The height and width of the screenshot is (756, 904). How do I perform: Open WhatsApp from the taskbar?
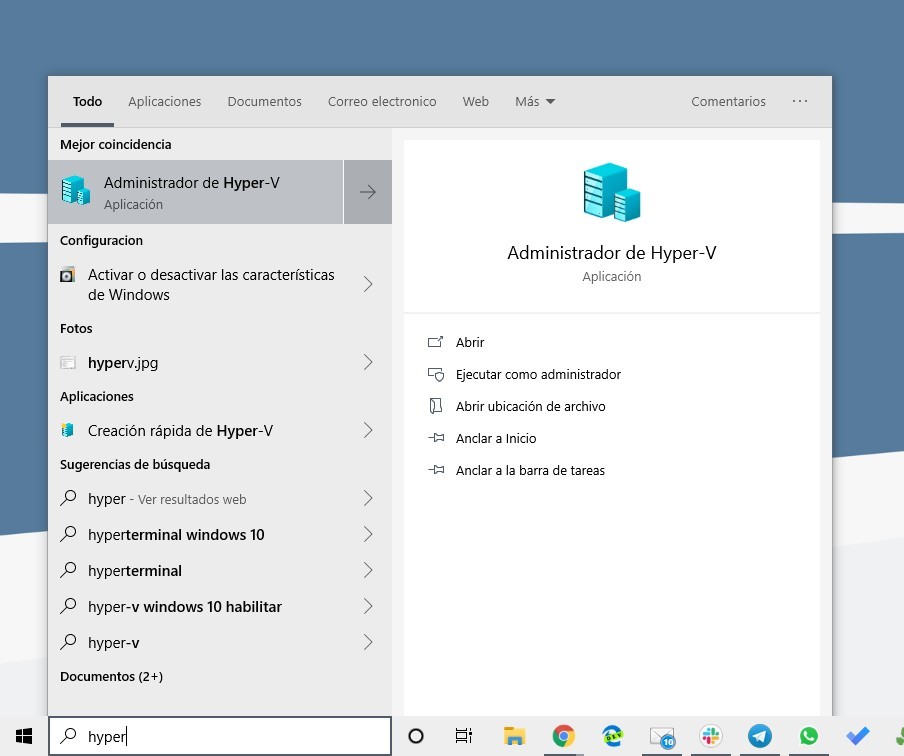click(x=809, y=736)
